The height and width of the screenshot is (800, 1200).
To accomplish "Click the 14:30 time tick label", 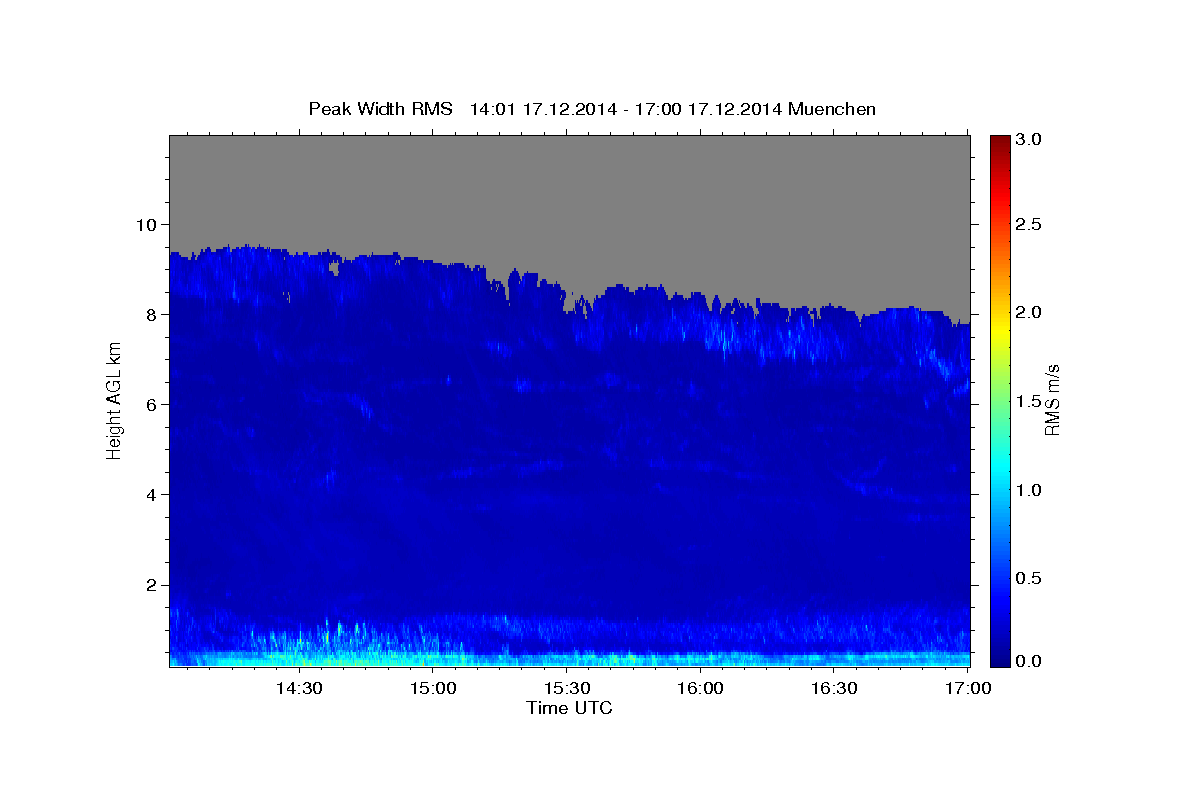I will [298, 689].
